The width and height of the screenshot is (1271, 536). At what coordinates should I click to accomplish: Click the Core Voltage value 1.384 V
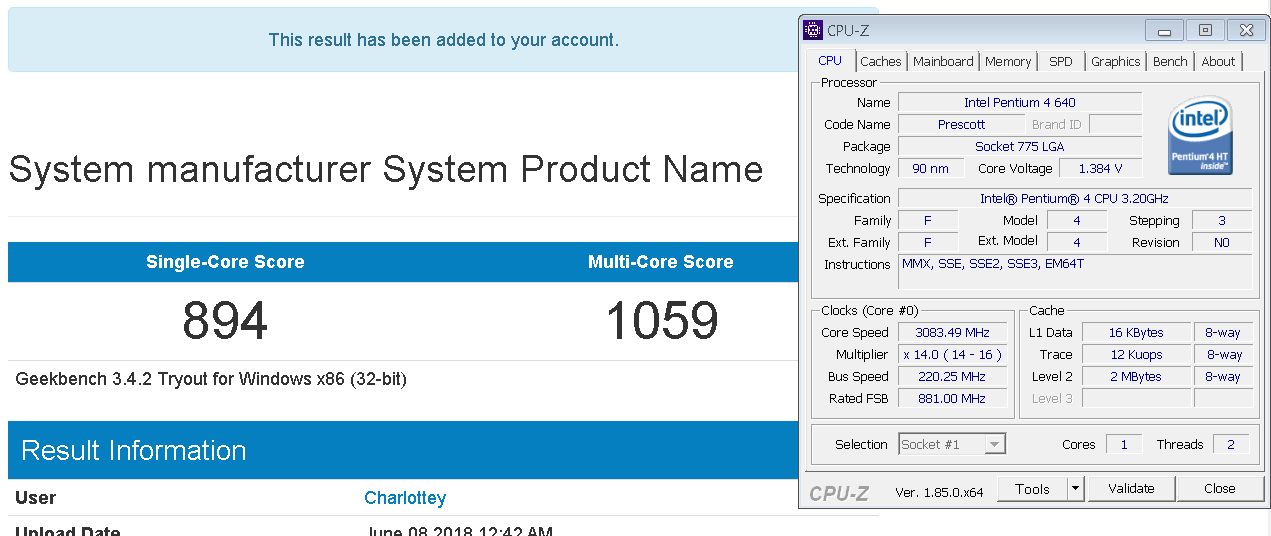click(1100, 168)
